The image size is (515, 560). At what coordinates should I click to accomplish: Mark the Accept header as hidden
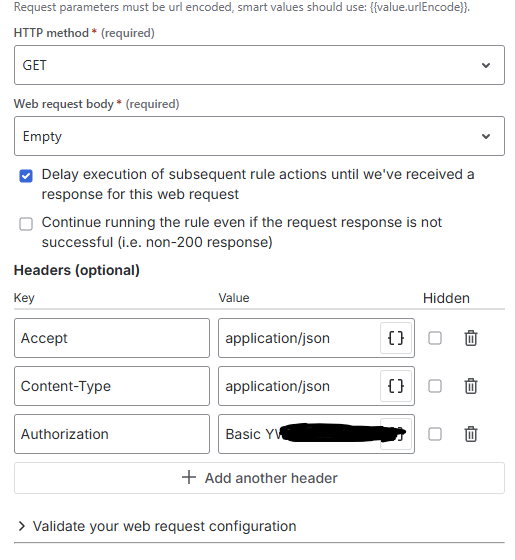tap(435, 338)
